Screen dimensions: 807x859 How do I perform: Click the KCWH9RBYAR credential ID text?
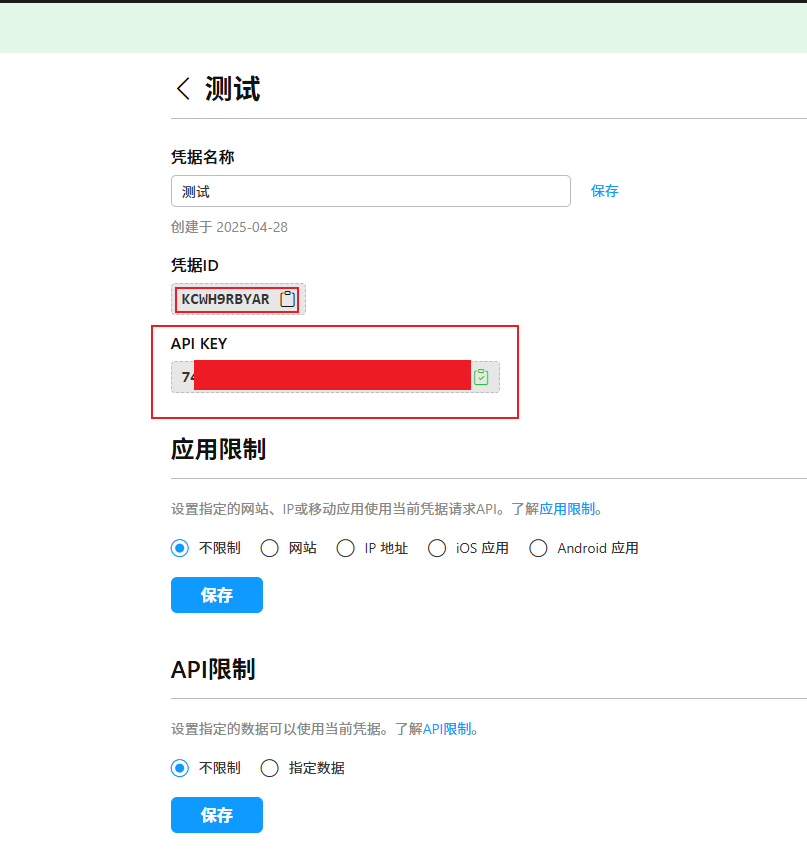click(226, 299)
